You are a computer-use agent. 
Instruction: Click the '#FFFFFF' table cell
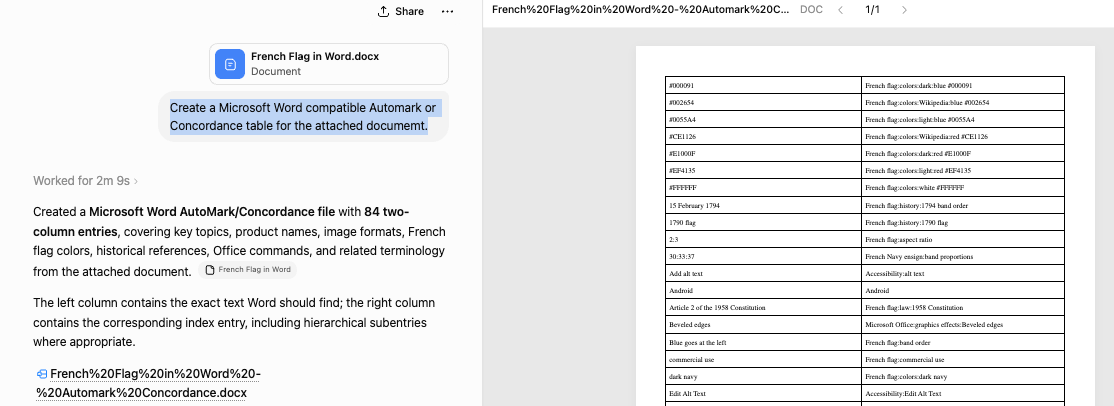pyautogui.click(x=763, y=188)
